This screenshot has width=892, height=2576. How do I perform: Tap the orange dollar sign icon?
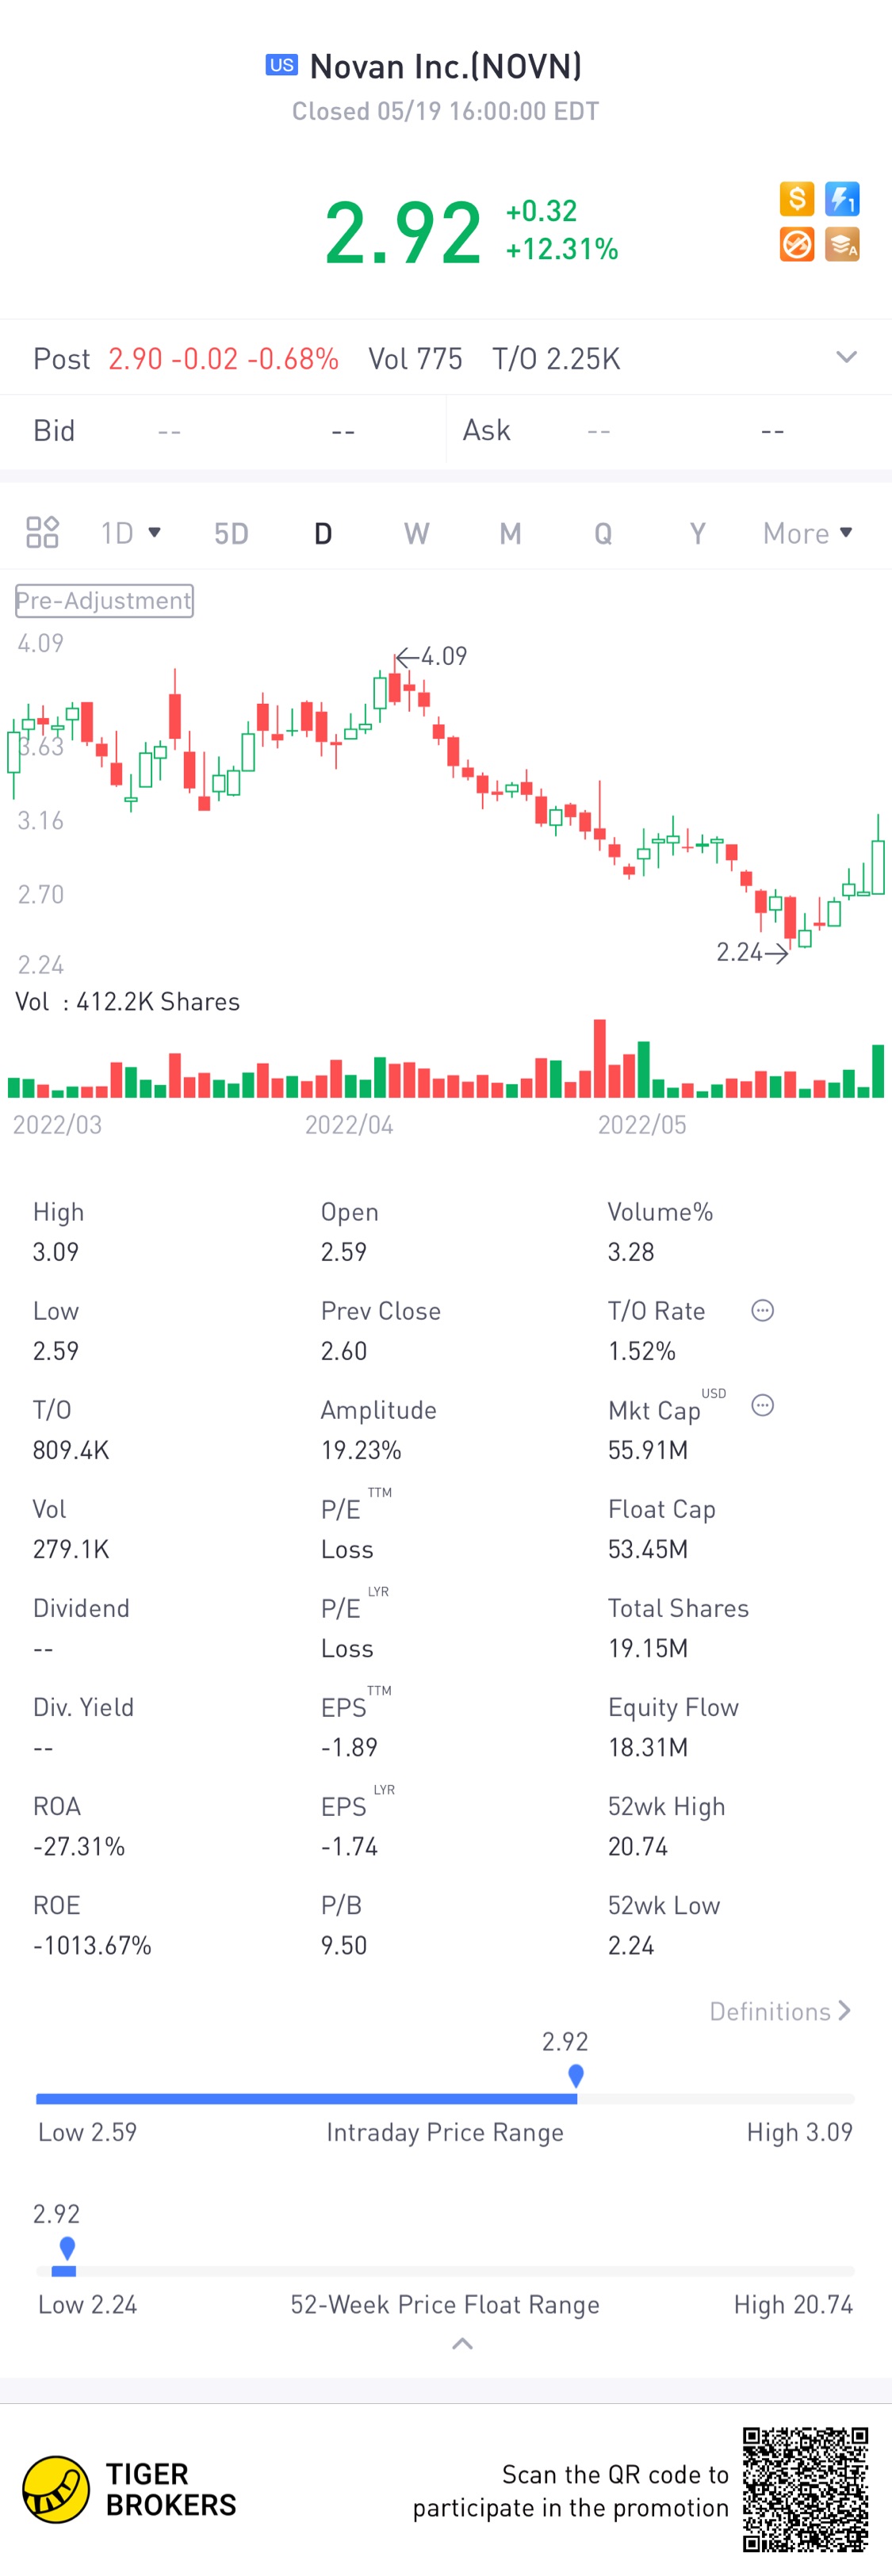click(797, 199)
